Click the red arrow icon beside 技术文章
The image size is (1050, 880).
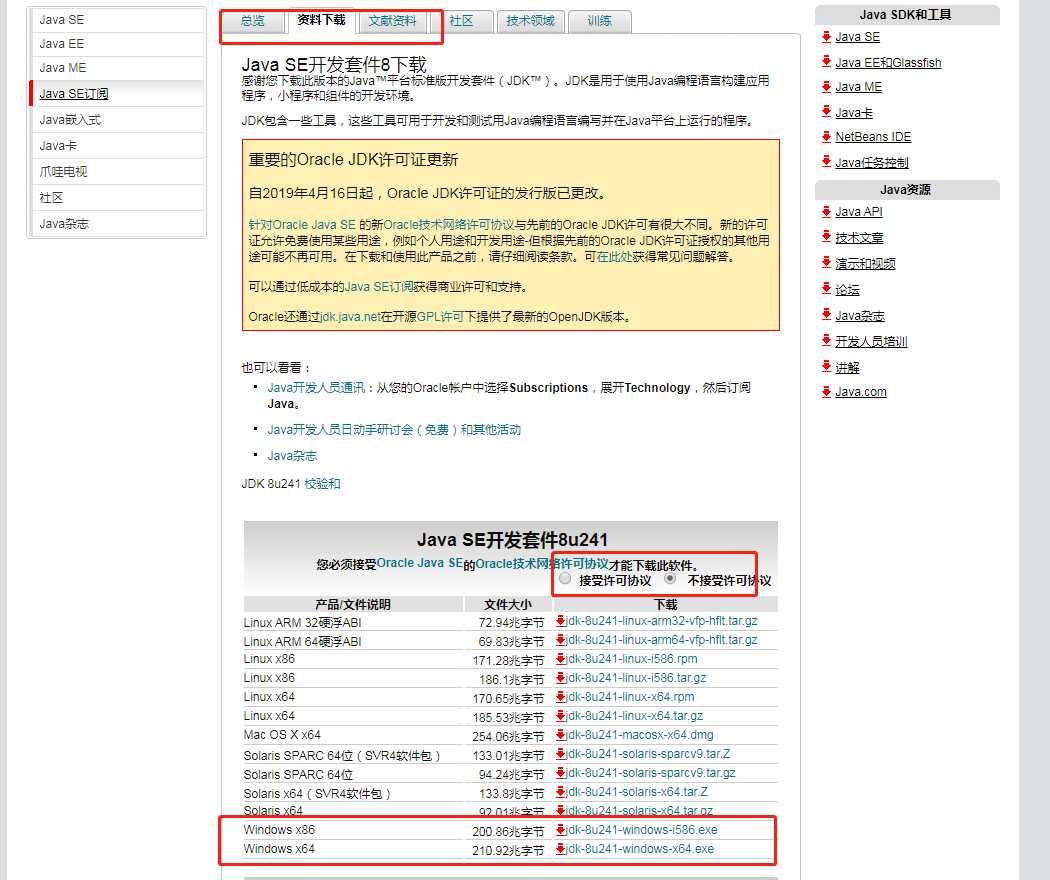tap(826, 236)
